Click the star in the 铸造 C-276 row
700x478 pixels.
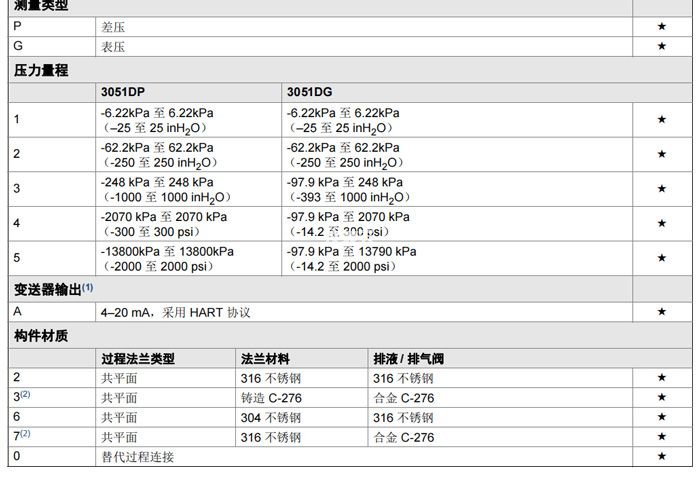coord(662,398)
